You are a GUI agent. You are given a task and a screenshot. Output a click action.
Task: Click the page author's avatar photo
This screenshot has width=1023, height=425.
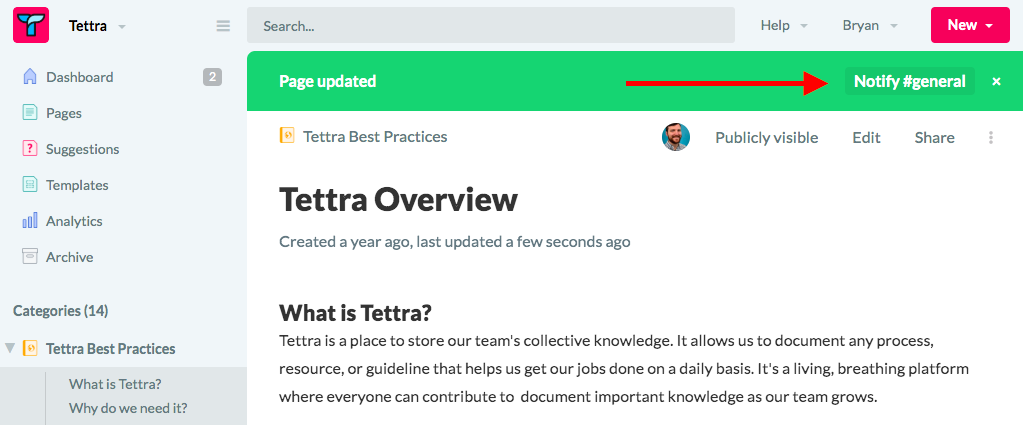tap(676, 137)
